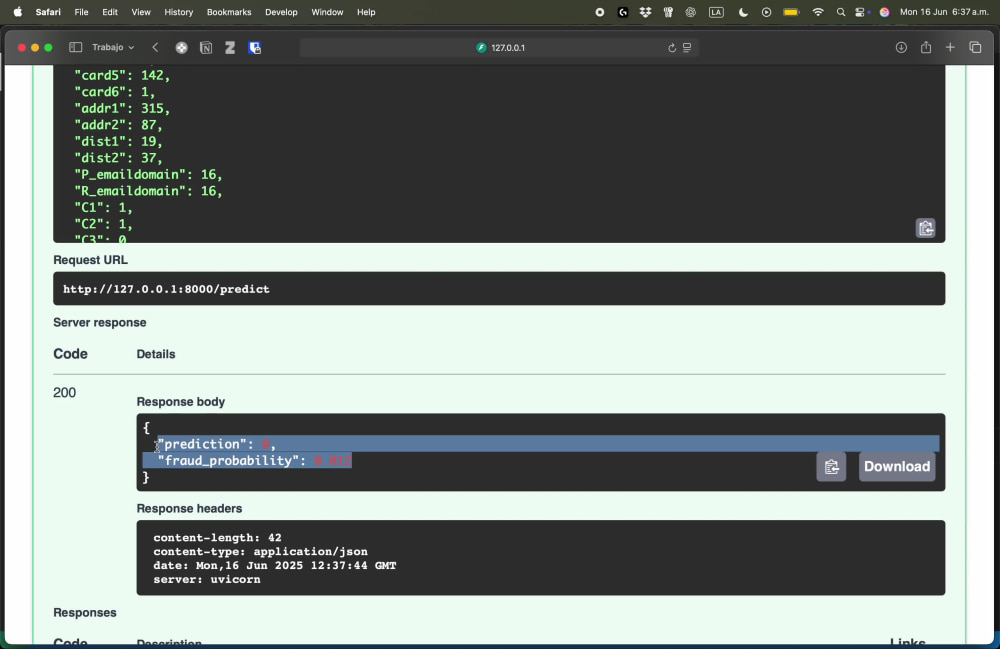Screen dimensions: 1000x649
Task: Copy the response body to clipboard
Action: [x=831, y=467]
